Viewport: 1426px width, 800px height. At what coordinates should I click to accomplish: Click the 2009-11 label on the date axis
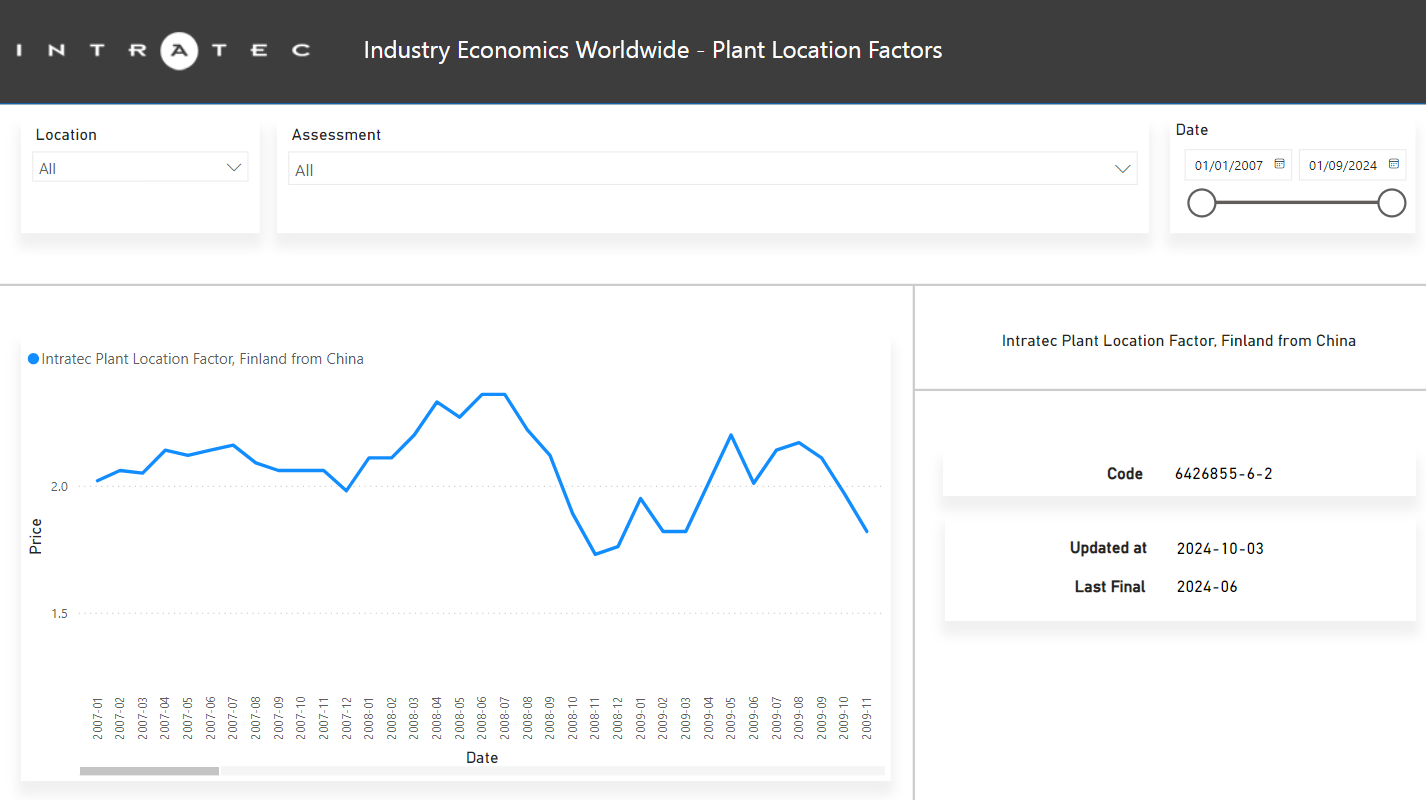pyautogui.click(x=865, y=718)
